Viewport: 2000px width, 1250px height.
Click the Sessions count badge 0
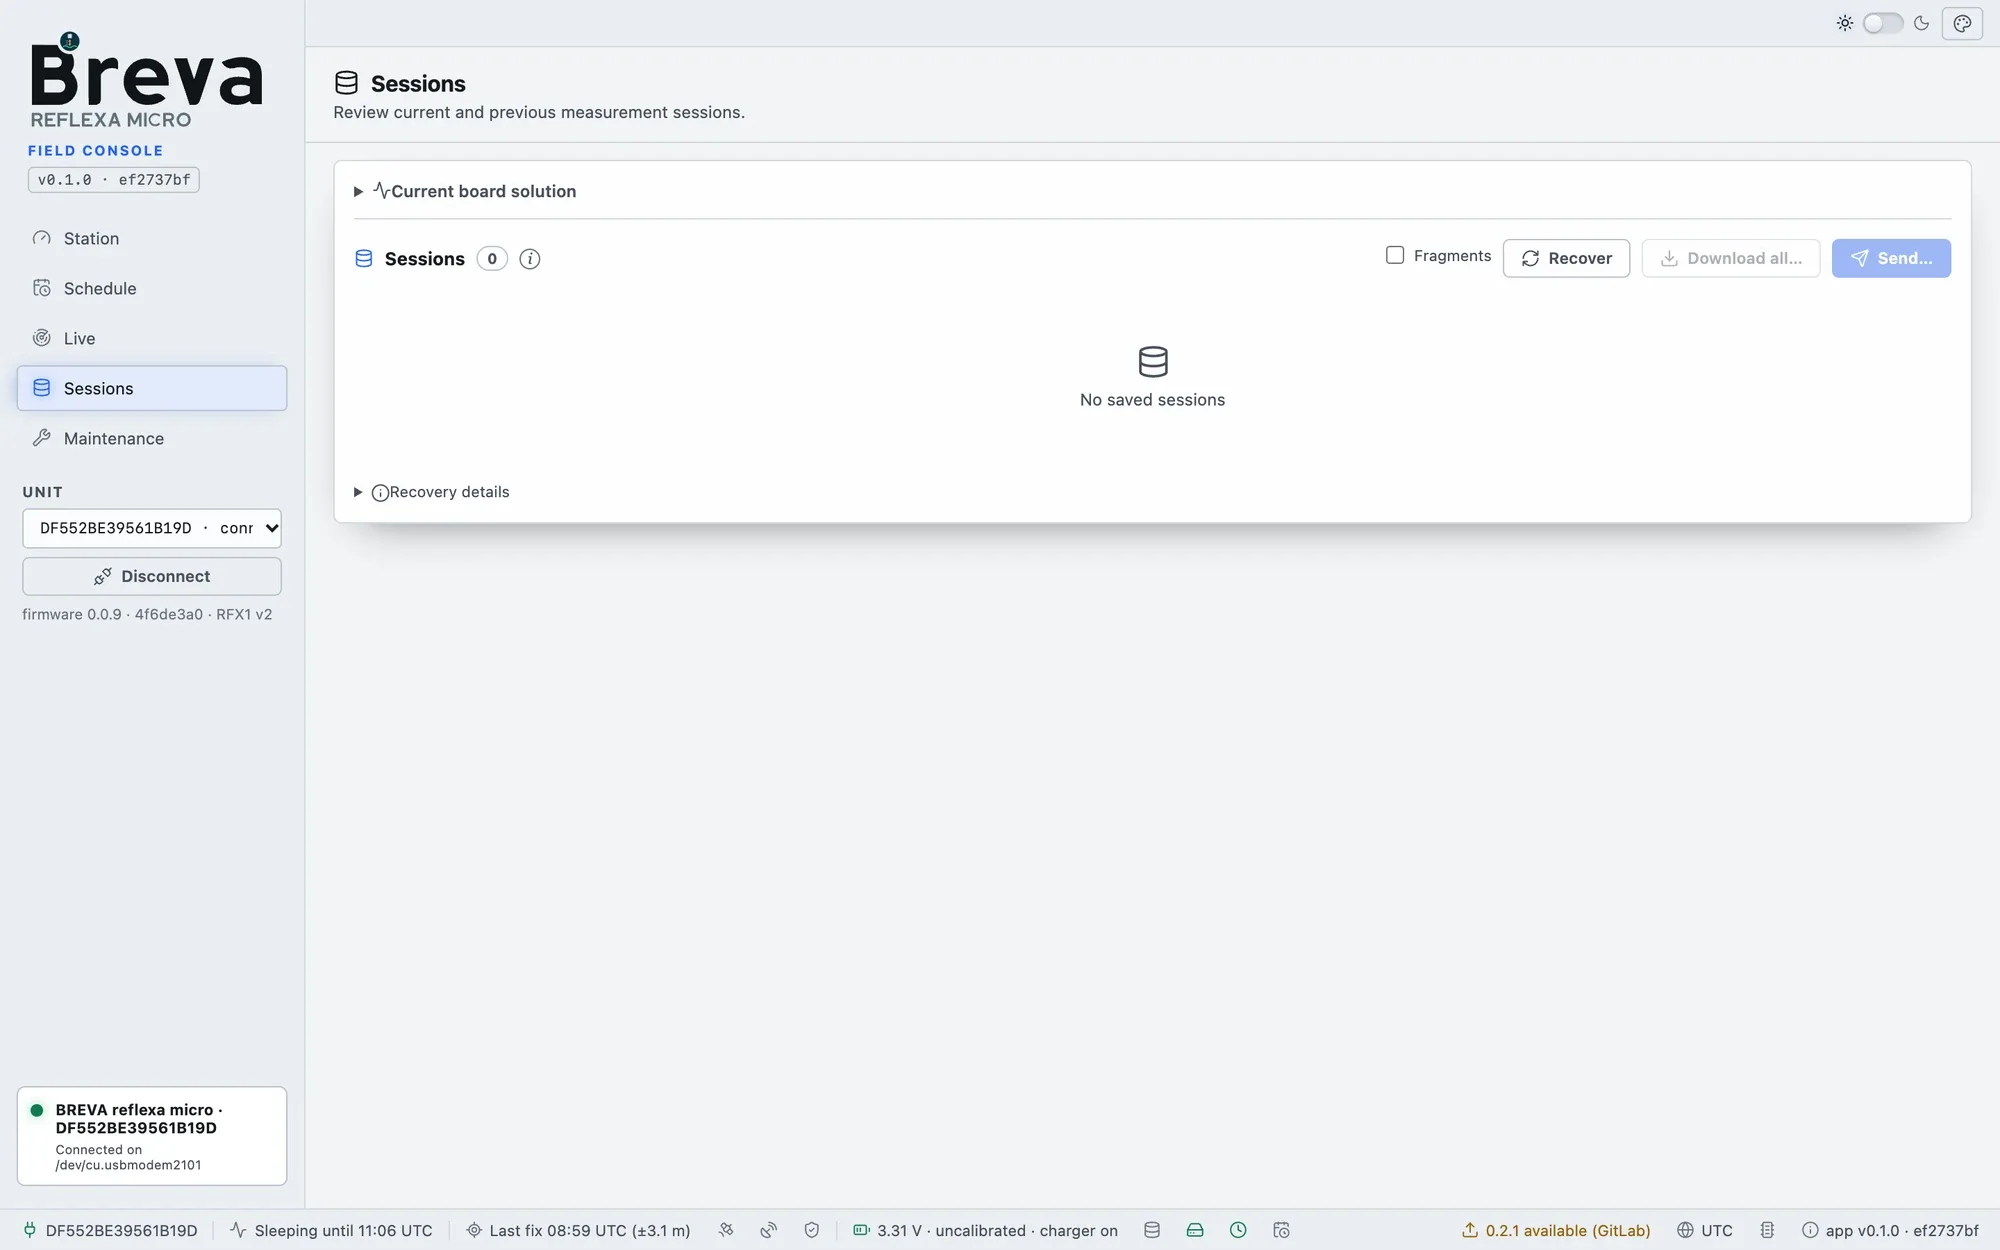tap(492, 259)
